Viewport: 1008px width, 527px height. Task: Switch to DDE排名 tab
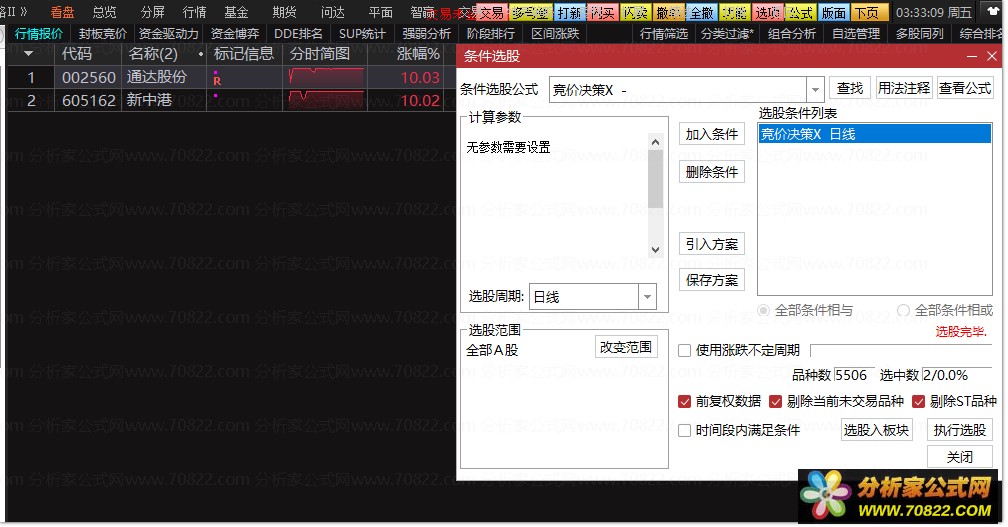[x=298, y=33]
